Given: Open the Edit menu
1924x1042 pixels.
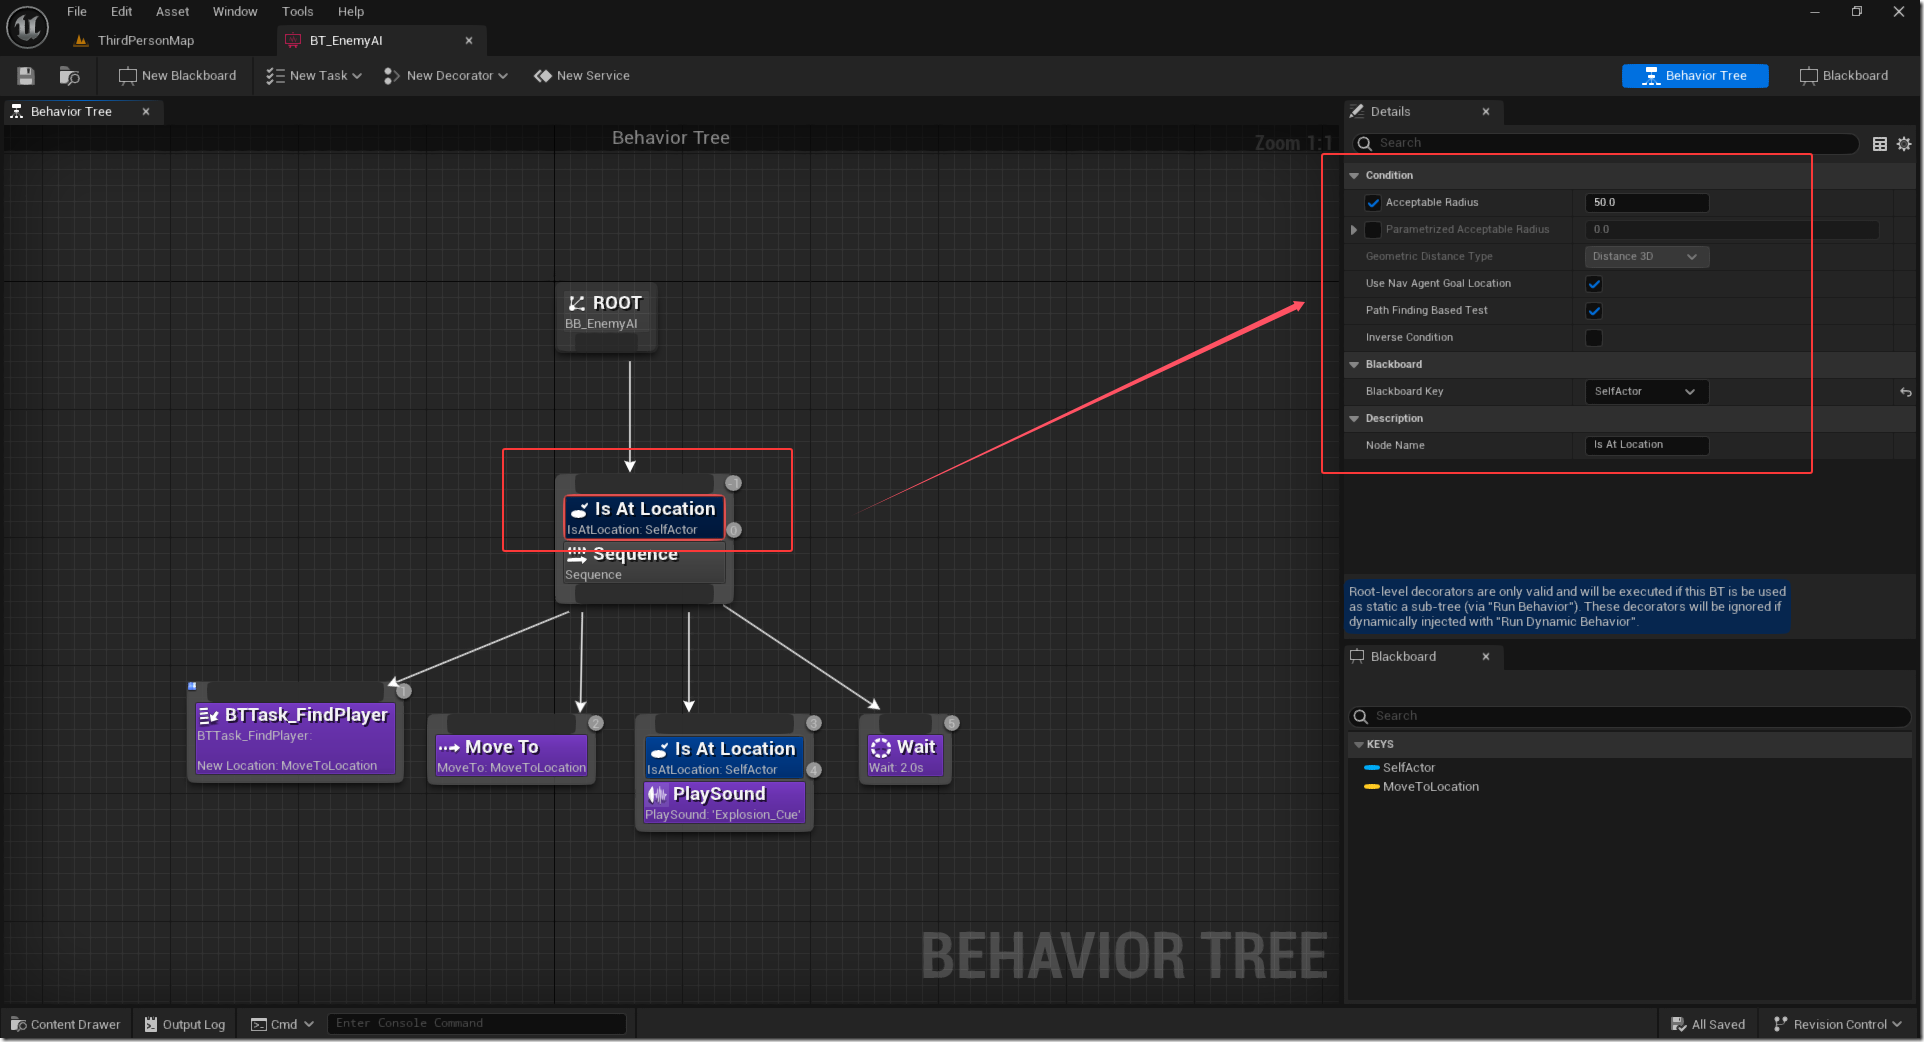Looking at the screenshot, I should tap(121, 12).
